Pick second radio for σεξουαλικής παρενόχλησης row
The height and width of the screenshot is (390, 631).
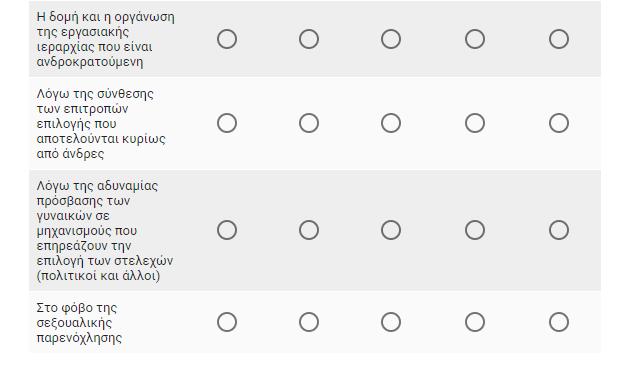(309, 322)
